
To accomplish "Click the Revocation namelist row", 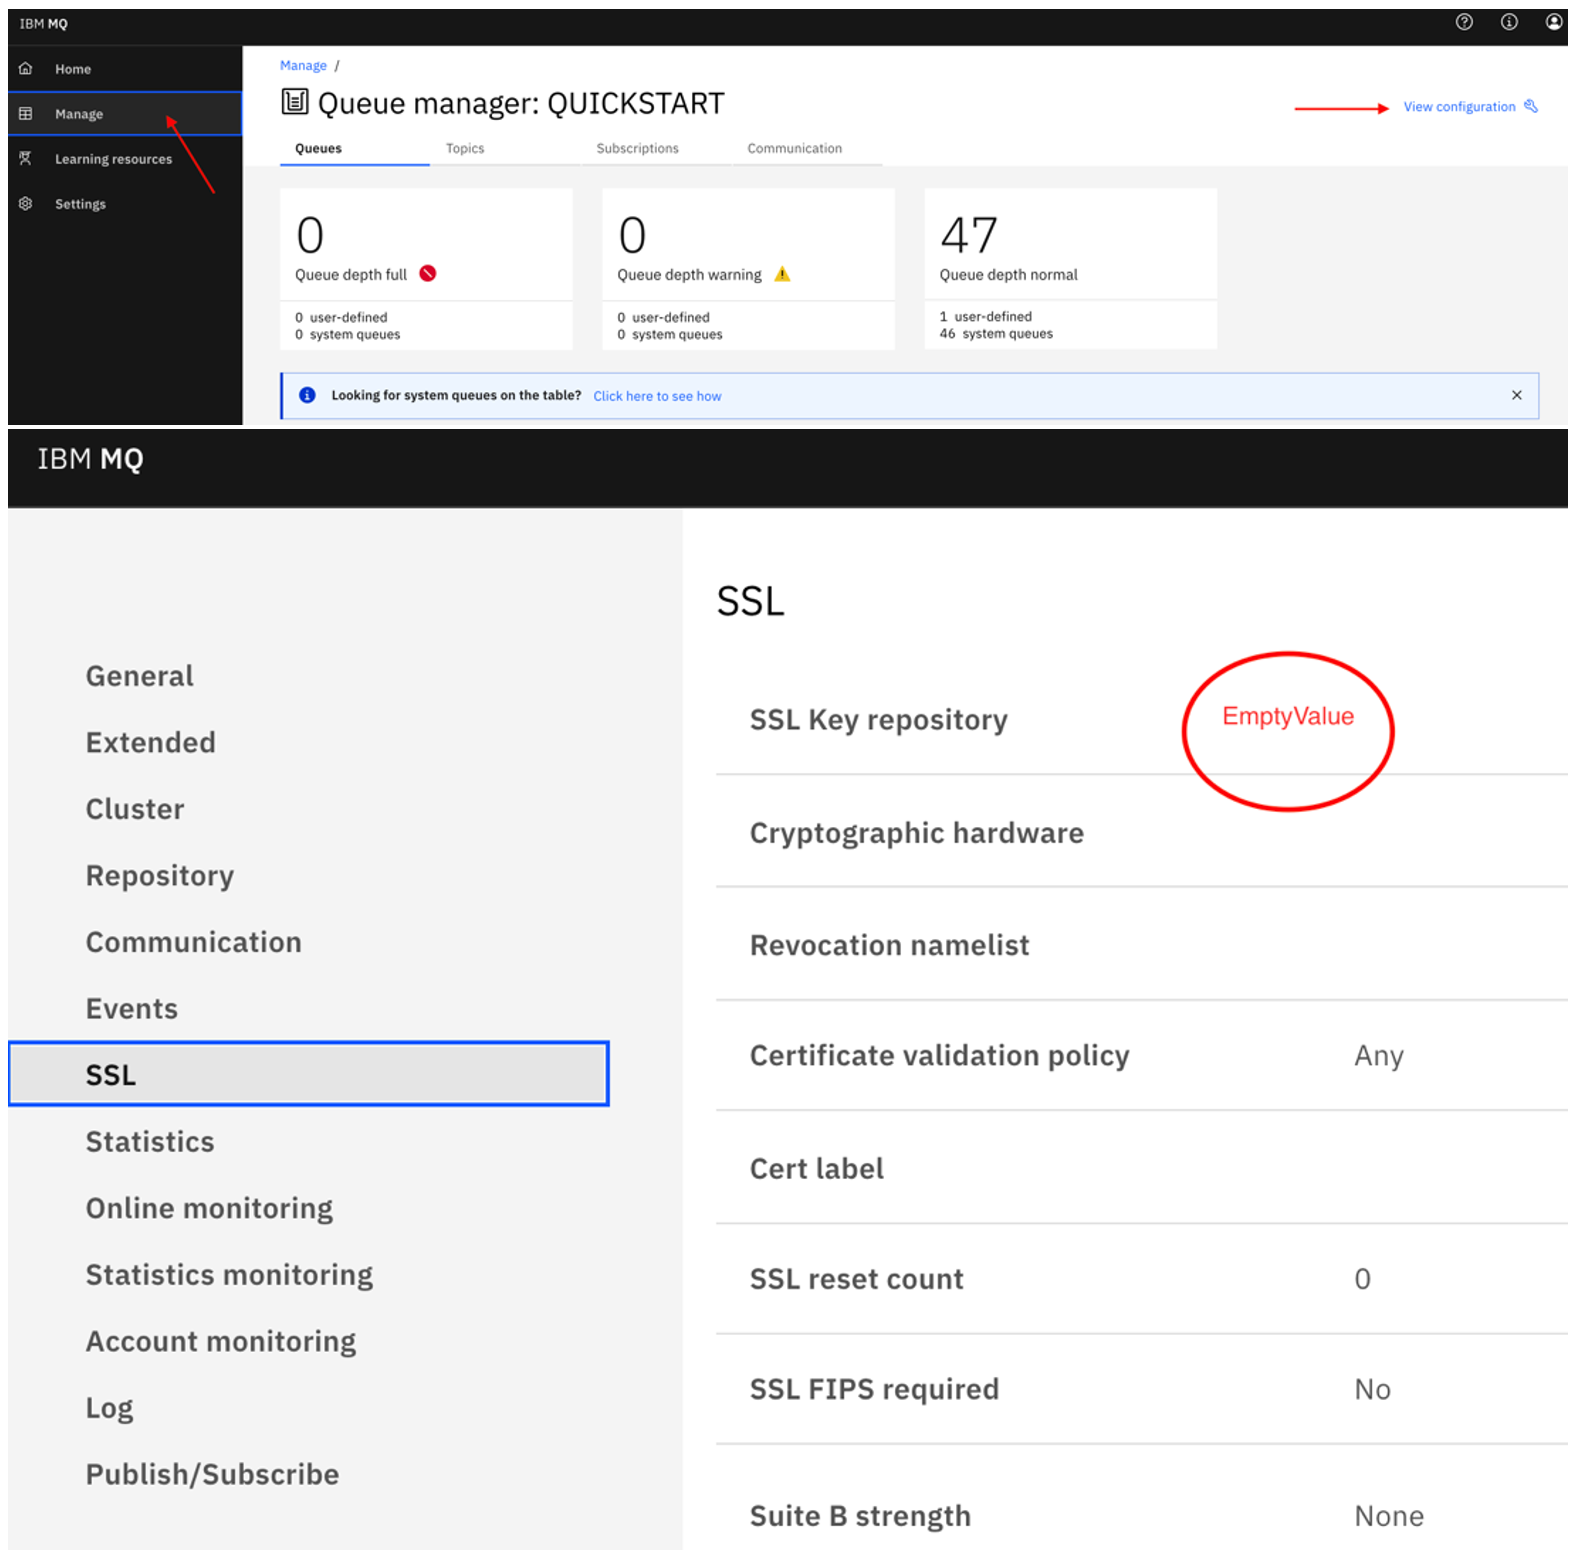I will pyautogui.click(x=1141, y=945).
